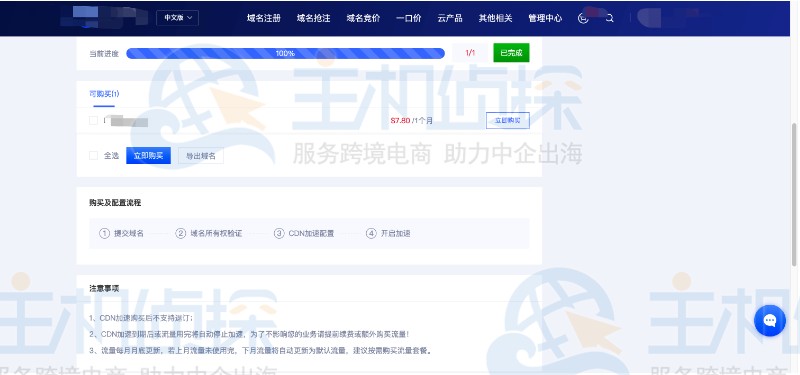This screenshot has width=800, height=375.
Task: Click step 1 提交域名 circle icon
Action: point(105,233)
